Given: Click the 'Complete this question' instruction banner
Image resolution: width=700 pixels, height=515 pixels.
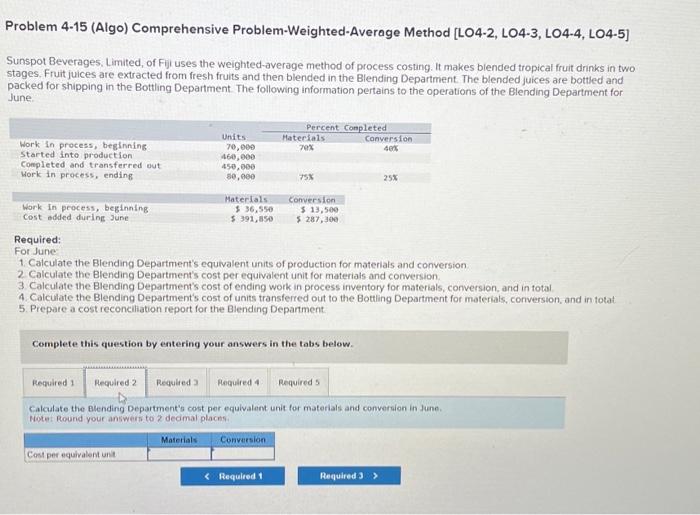Looking at the screenshot, I should 192,344.
